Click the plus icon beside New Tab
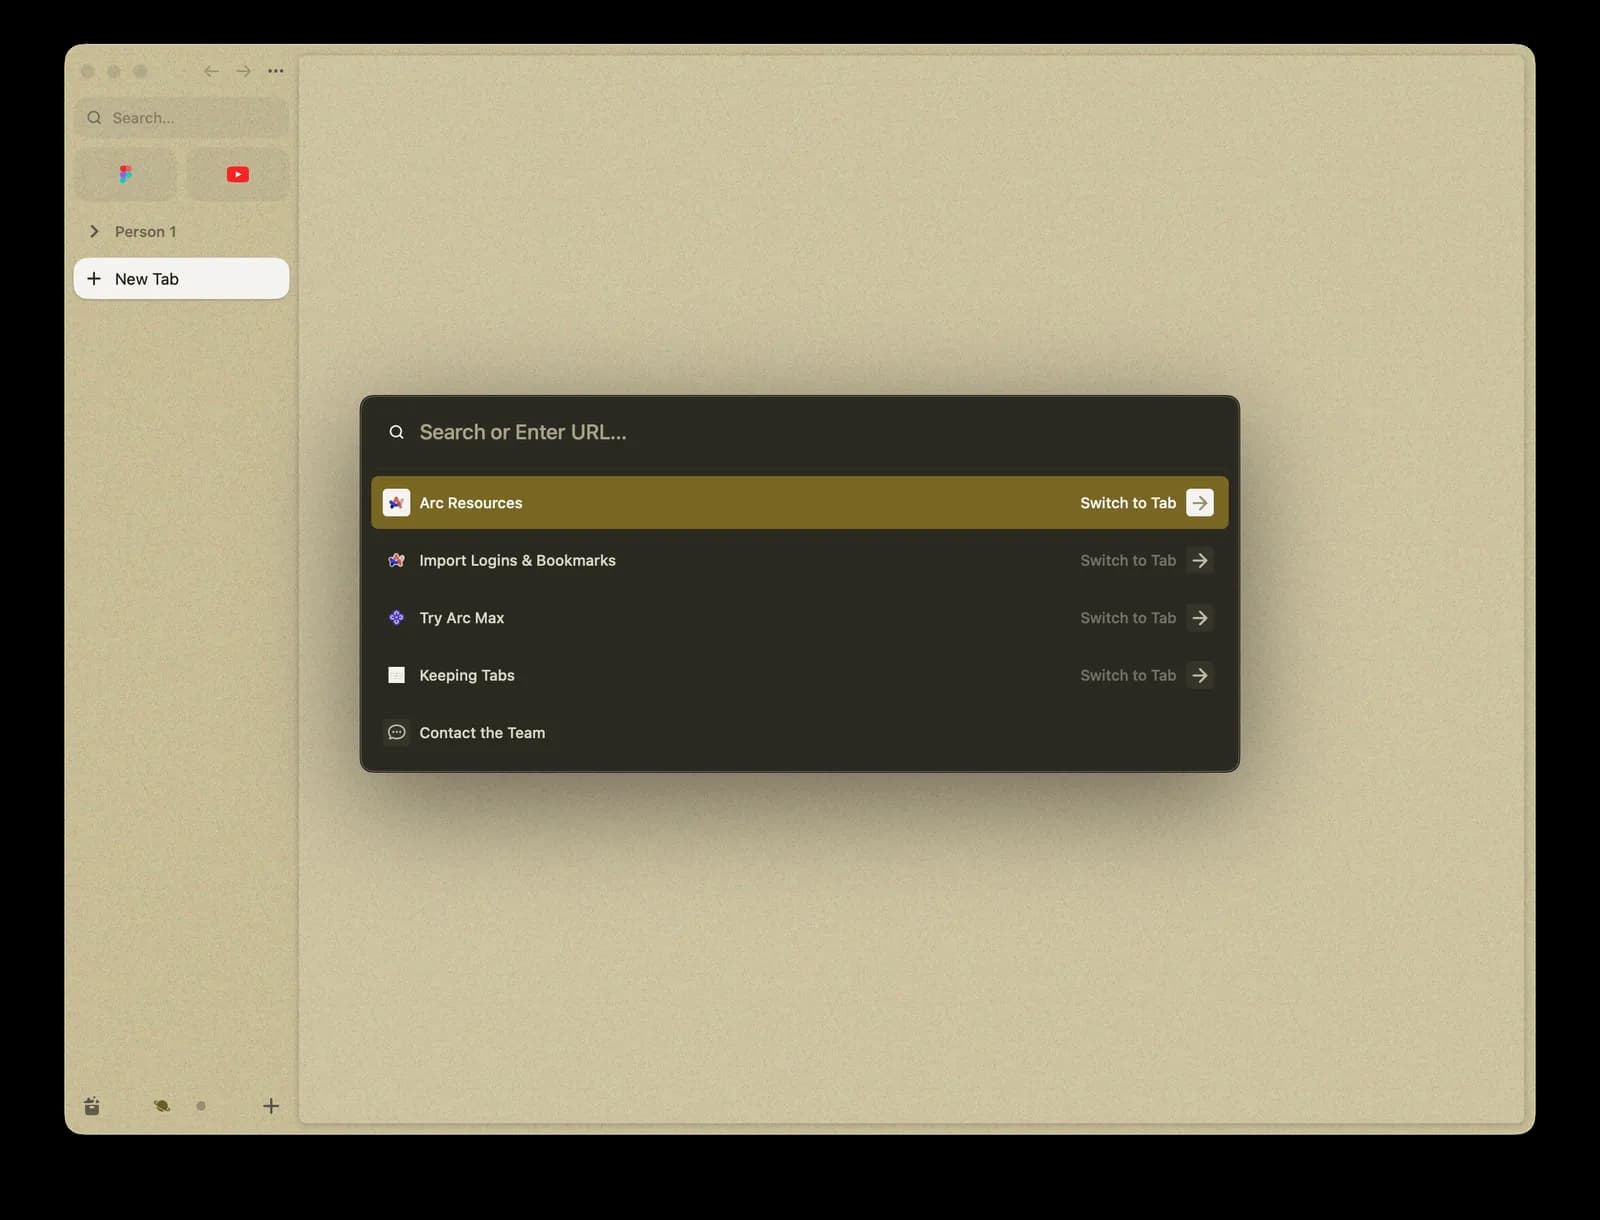The image size is (1600, 1220). pyautogui.click(x=94, y=278)
